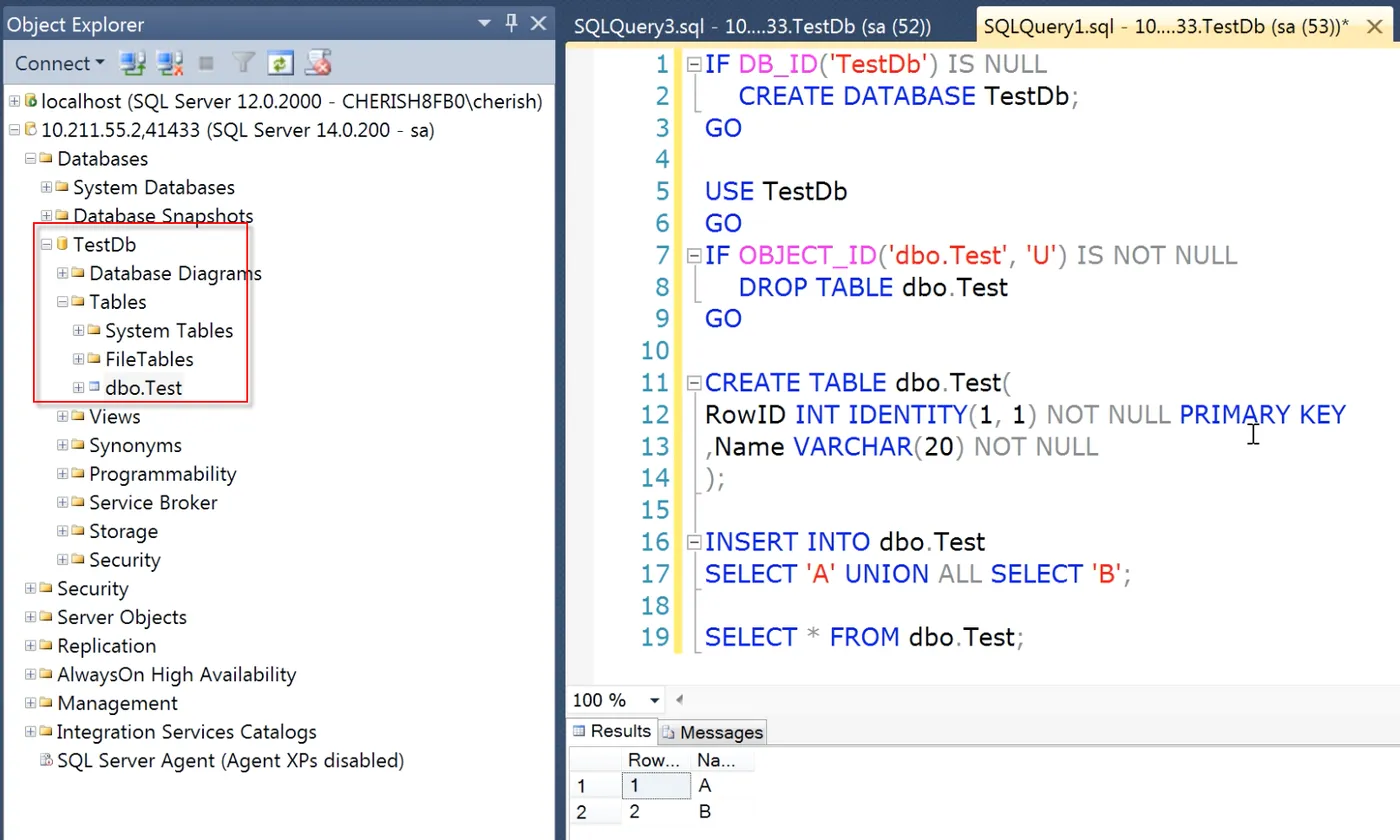
Task: Close the Object Explorer panel
Action: click(x=538, y=23)
